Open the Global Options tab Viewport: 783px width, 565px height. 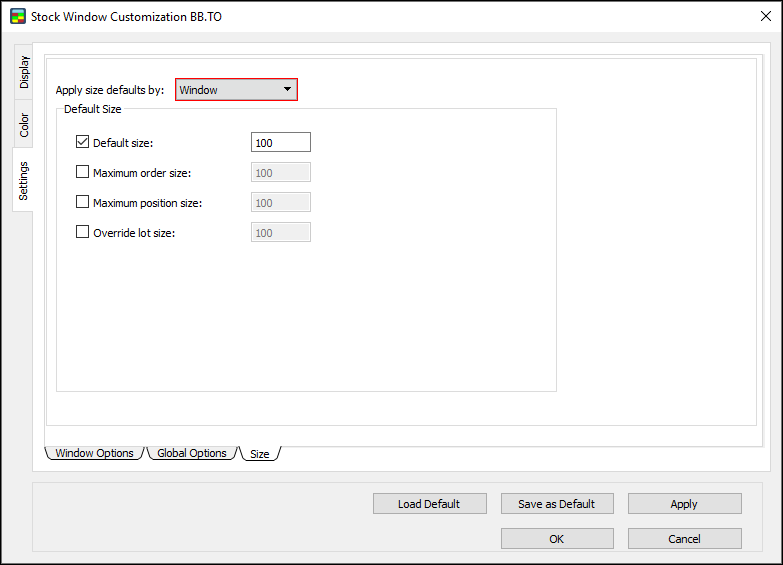pos(192,453)
